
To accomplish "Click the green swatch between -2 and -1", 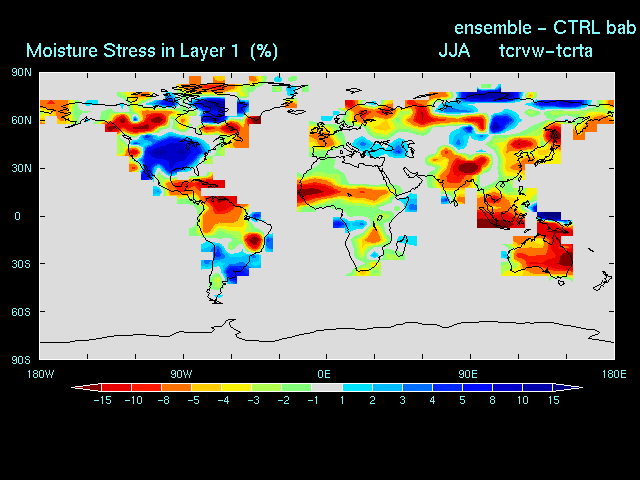I will pyautogui.click(x=297, y=387).
